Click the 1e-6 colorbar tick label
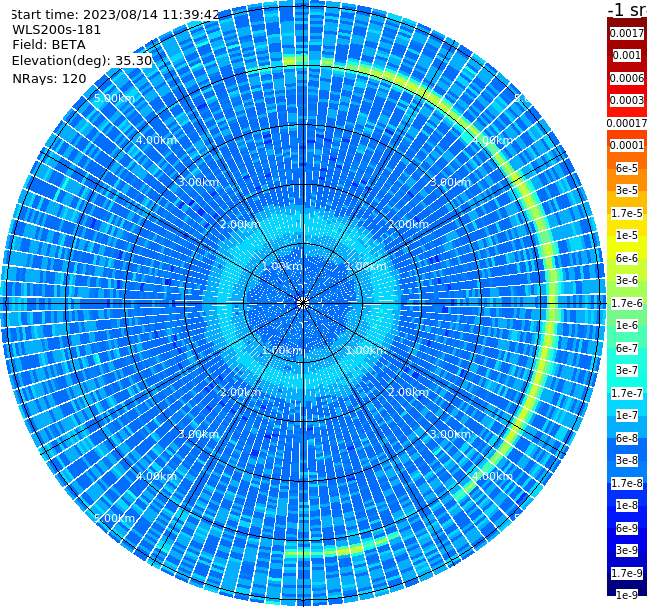 (x=627, y=325)
